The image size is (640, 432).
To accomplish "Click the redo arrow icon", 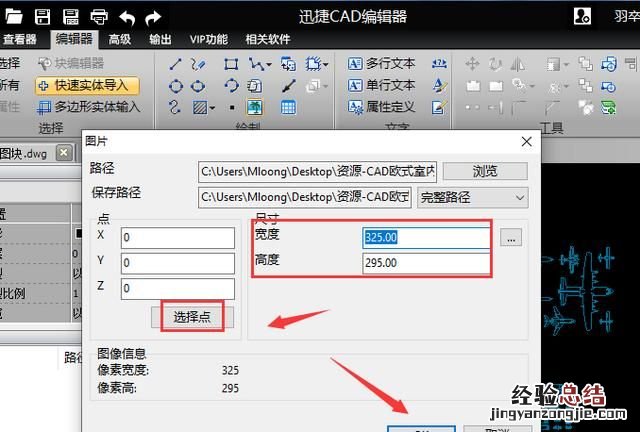I will pyautogui.click(x=152, y=17).
